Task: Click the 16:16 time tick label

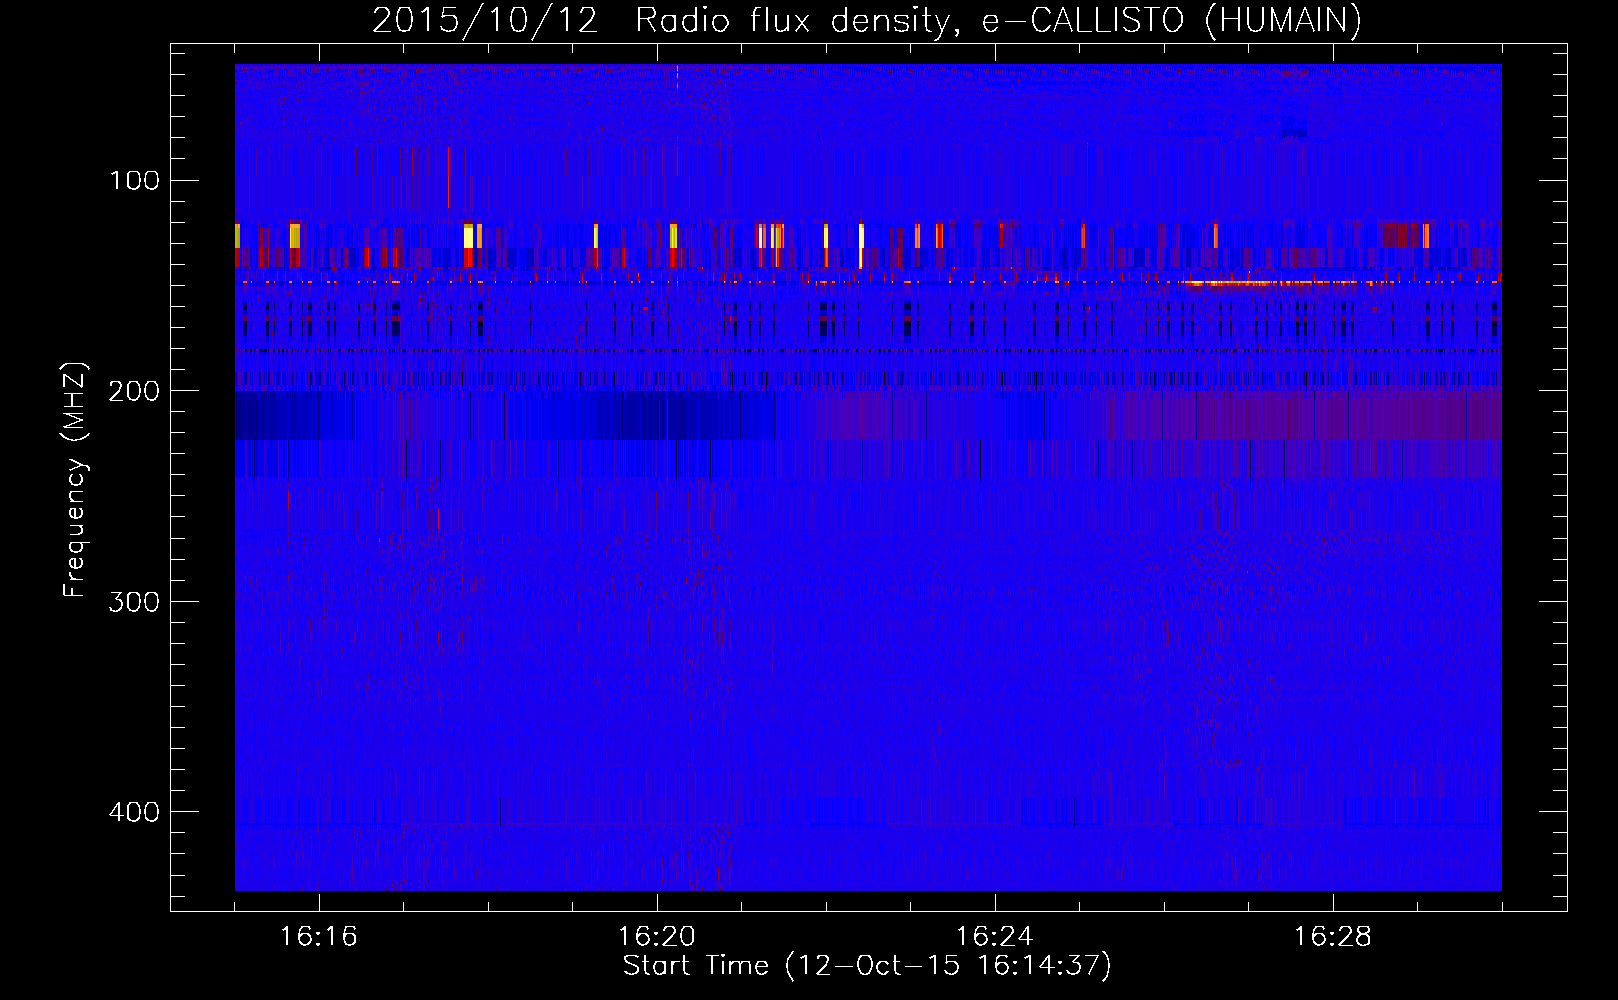Action: pos(319,937)
